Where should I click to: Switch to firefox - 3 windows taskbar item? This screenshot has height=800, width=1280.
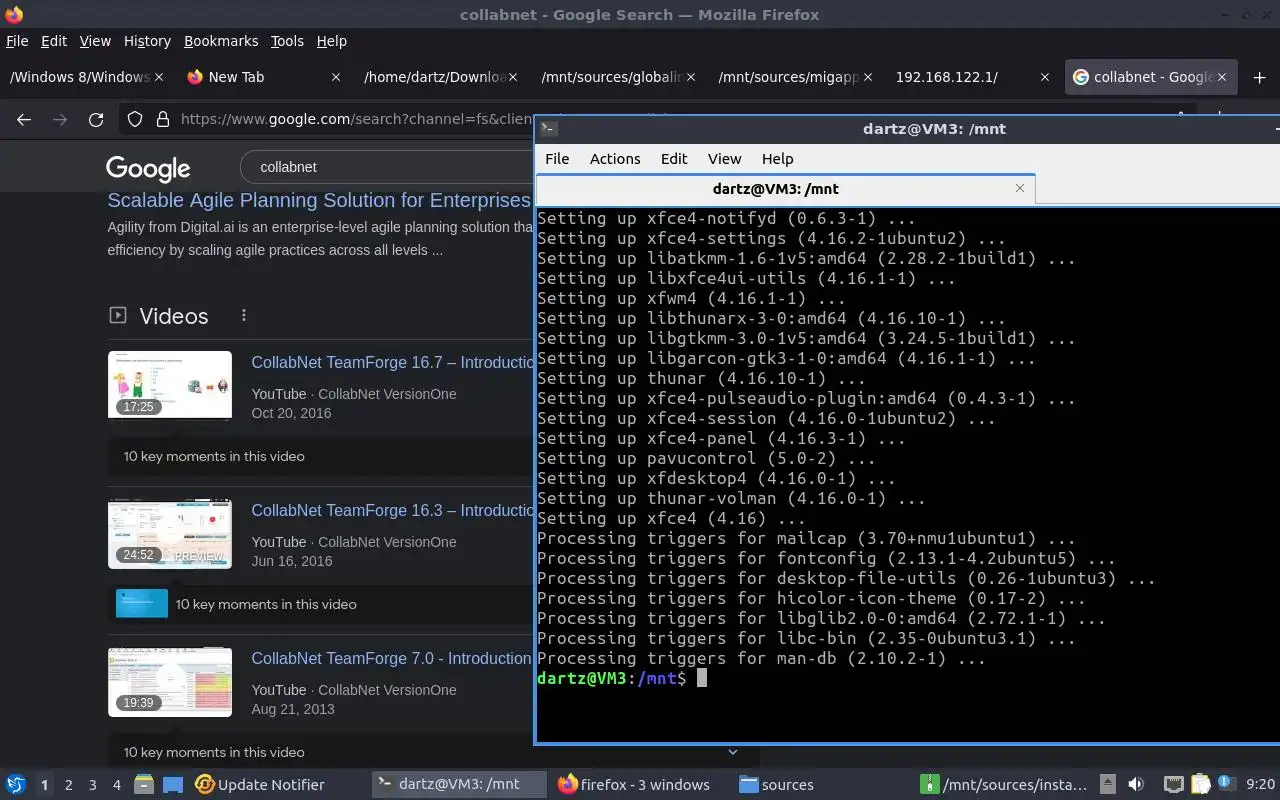coord(634,785)
